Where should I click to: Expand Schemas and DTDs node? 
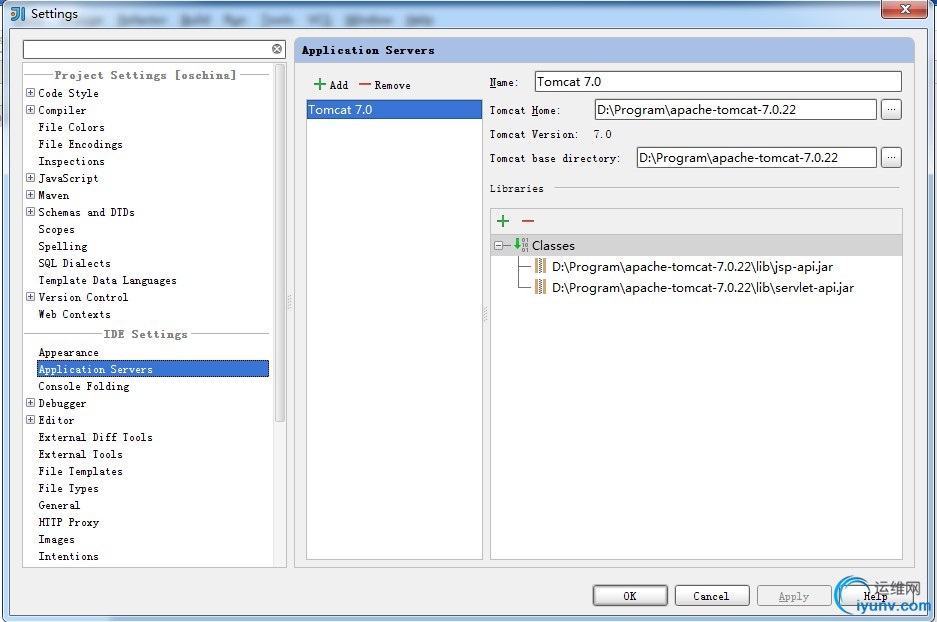coord(30,212)
